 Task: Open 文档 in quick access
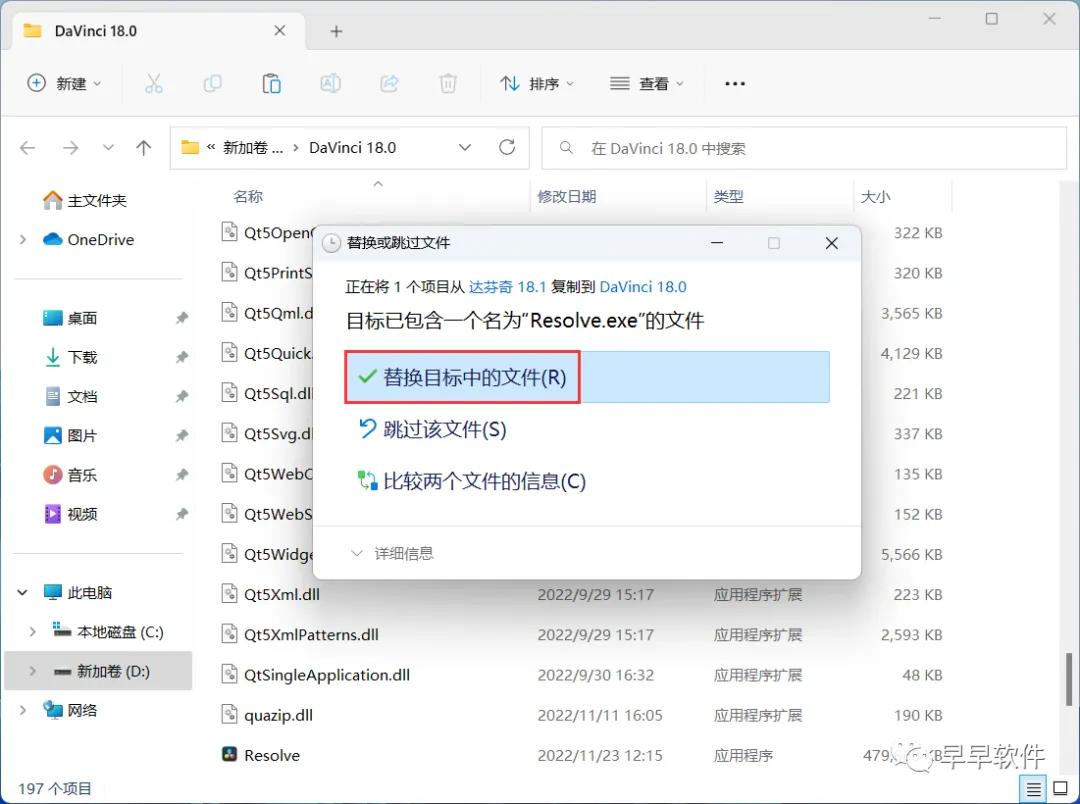tap(70, 397)
